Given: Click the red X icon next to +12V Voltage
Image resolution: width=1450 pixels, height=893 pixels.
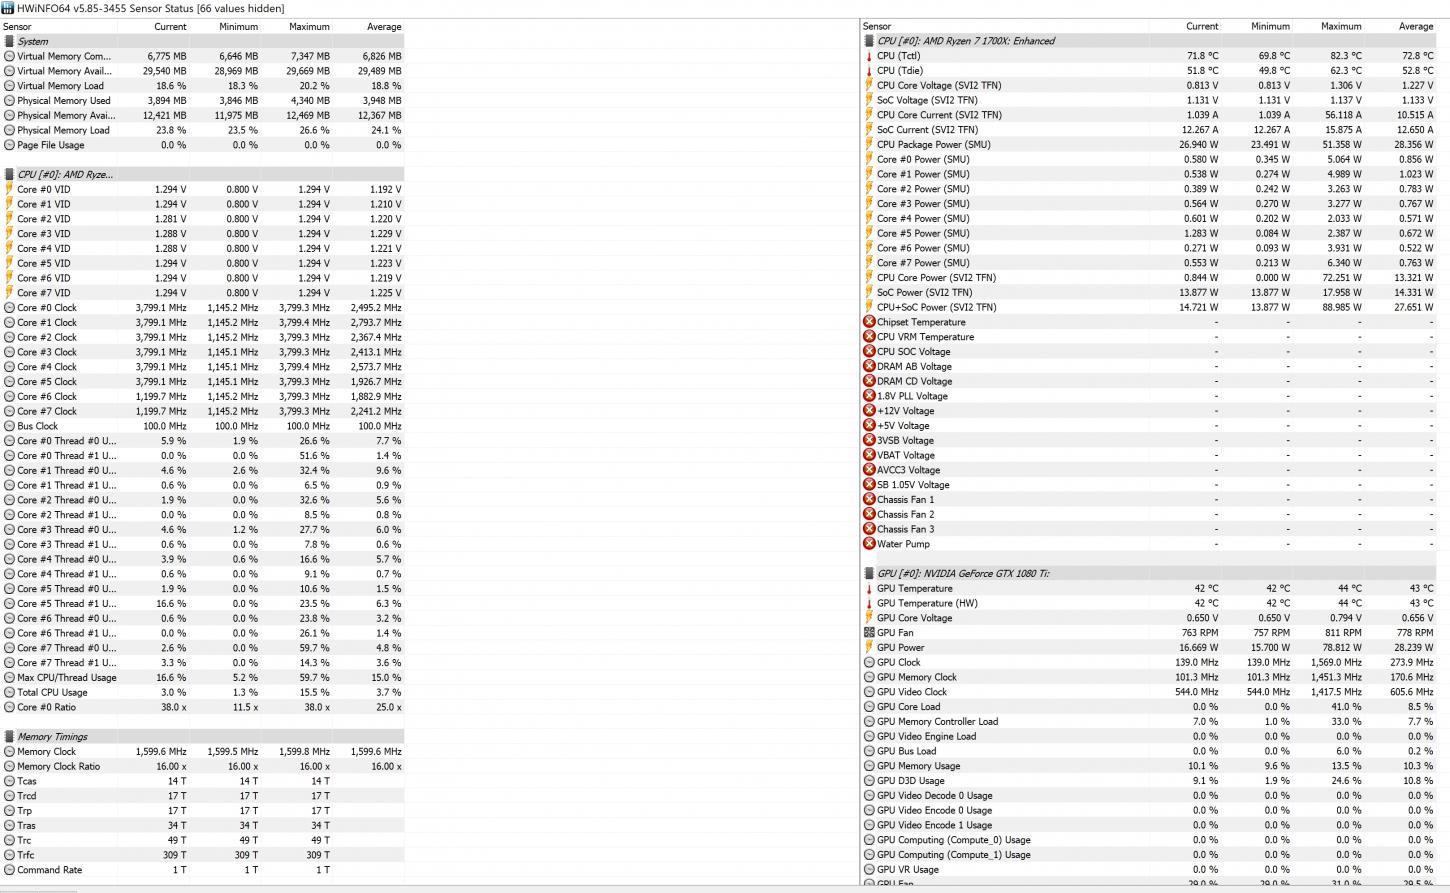Looking at the screenshot, I should pos(869,411).
